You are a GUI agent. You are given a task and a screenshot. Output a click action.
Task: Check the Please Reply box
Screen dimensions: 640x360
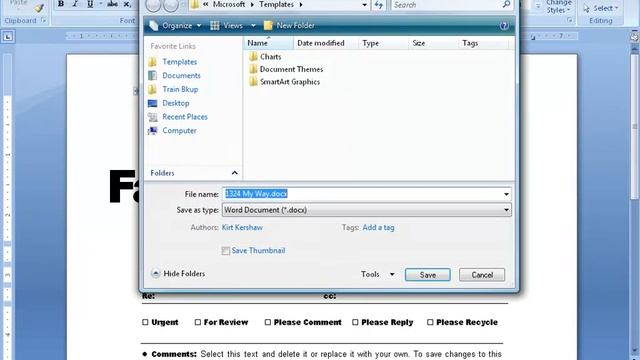click(x=355, y=322)
